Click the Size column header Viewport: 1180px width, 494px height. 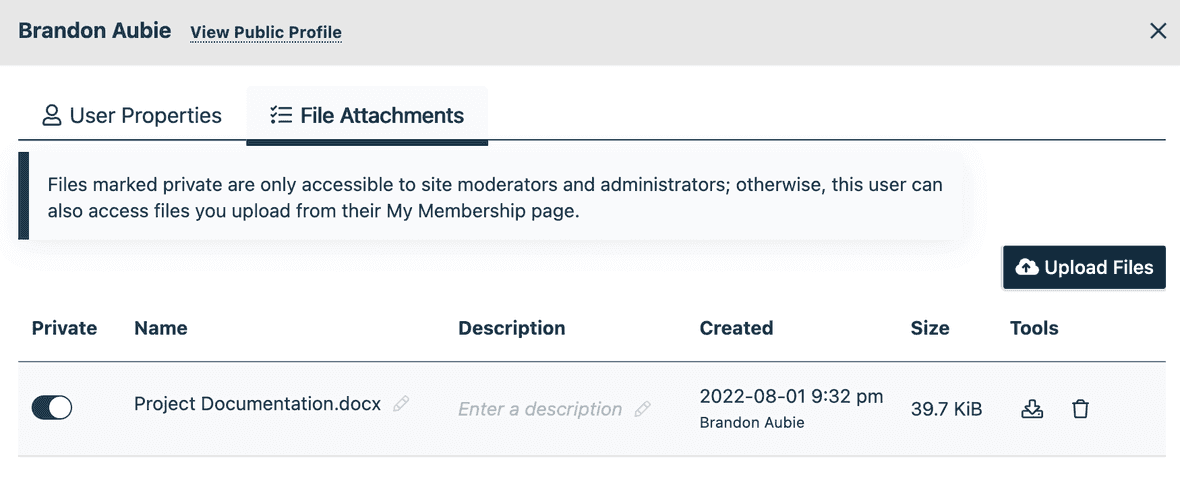(x=930, y=328)
